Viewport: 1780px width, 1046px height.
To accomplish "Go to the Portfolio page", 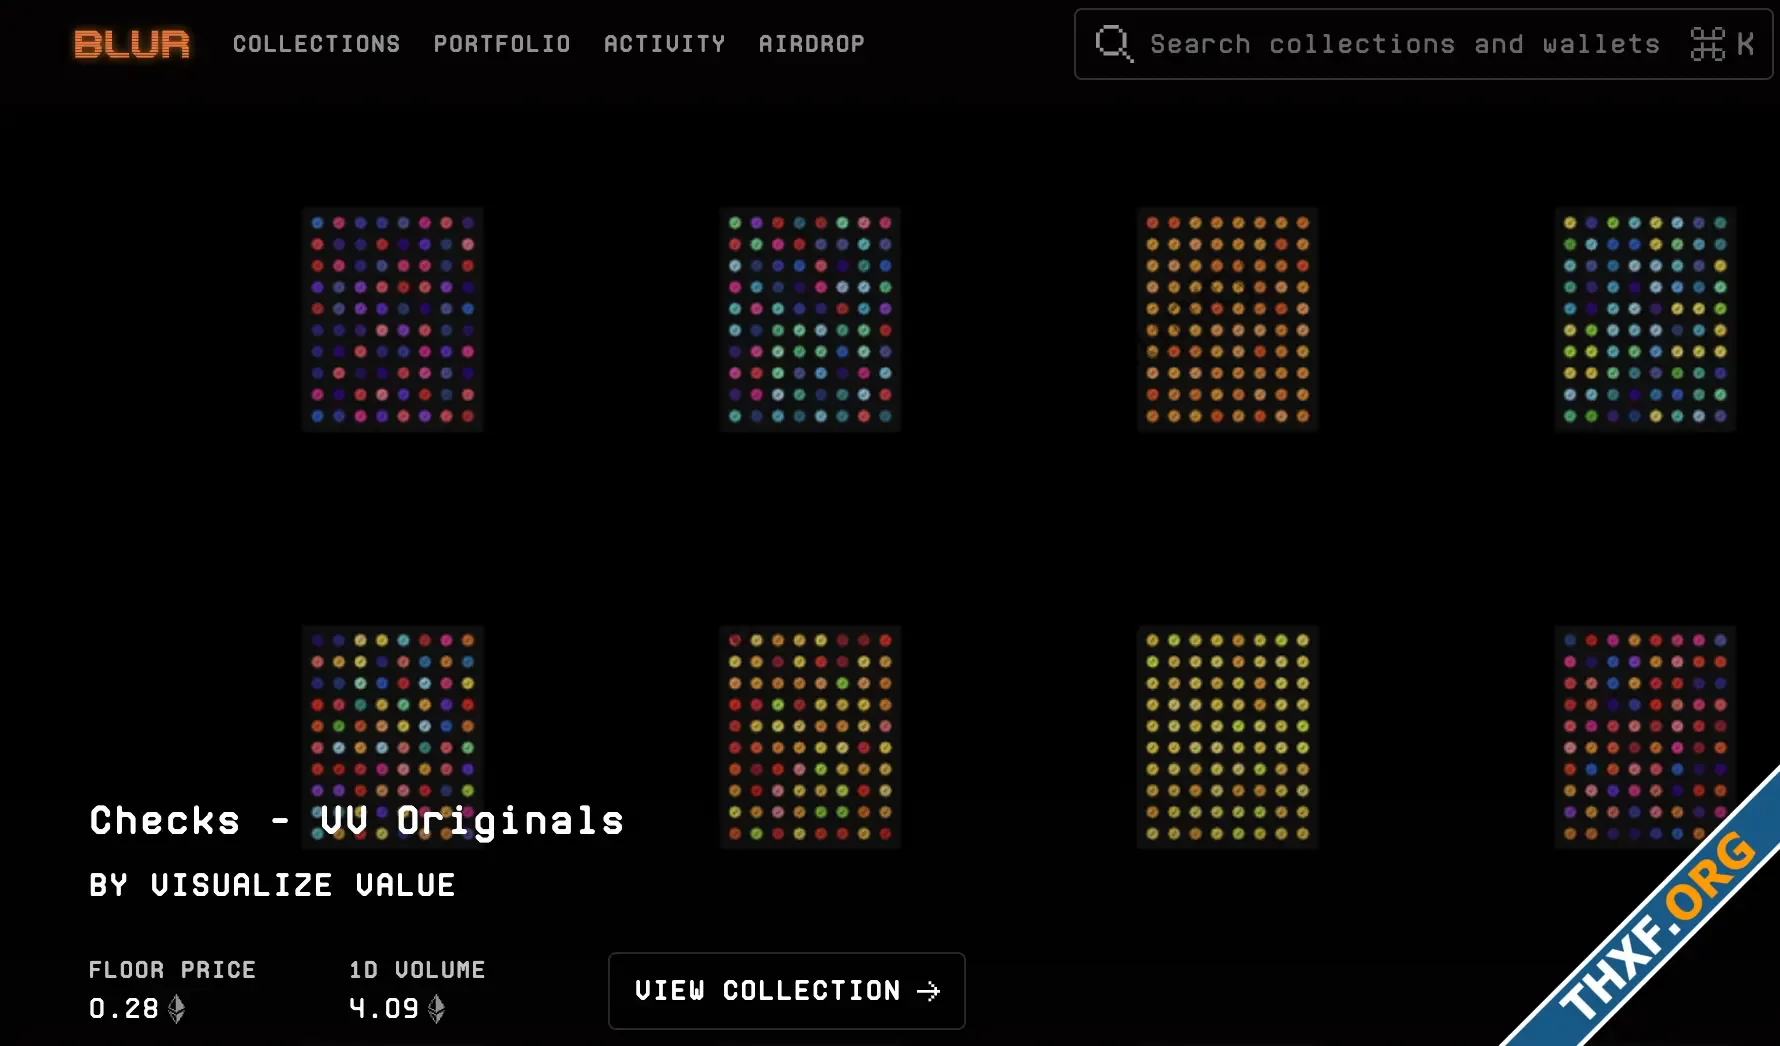I will [x=502, y=44].
